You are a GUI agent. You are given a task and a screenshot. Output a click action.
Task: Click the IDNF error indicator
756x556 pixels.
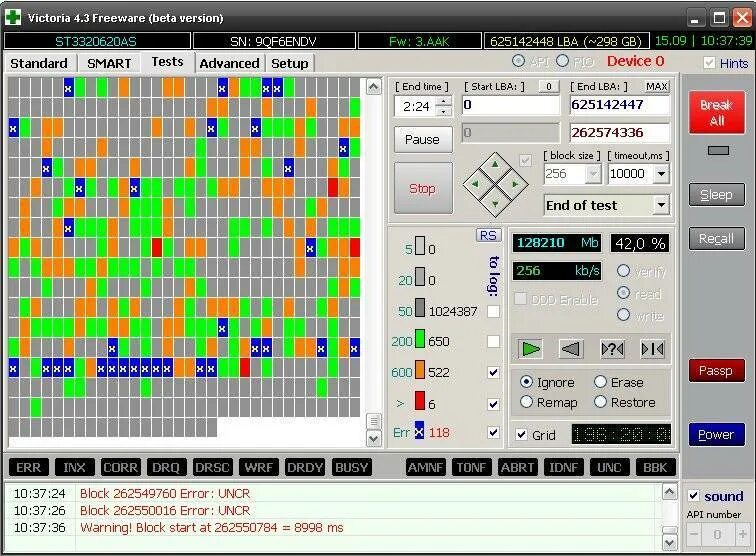pyautogui.click(x=563, y=467)
